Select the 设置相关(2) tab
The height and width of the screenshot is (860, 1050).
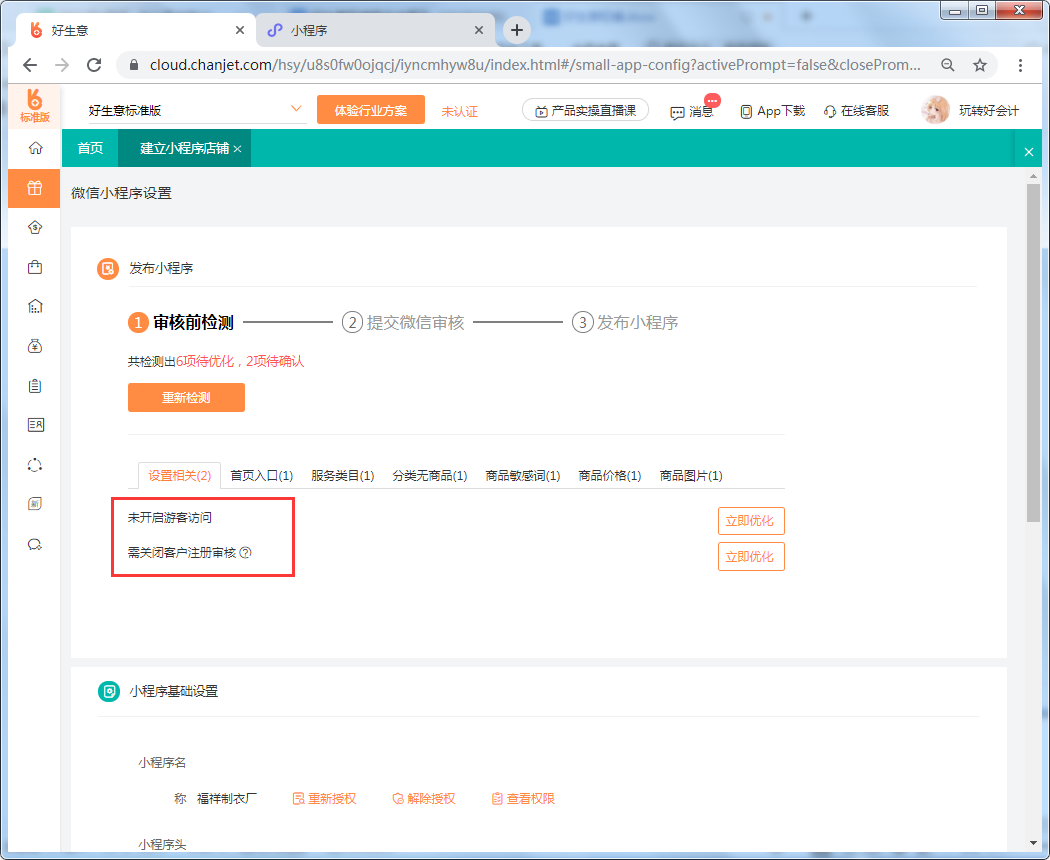[179, 476]
